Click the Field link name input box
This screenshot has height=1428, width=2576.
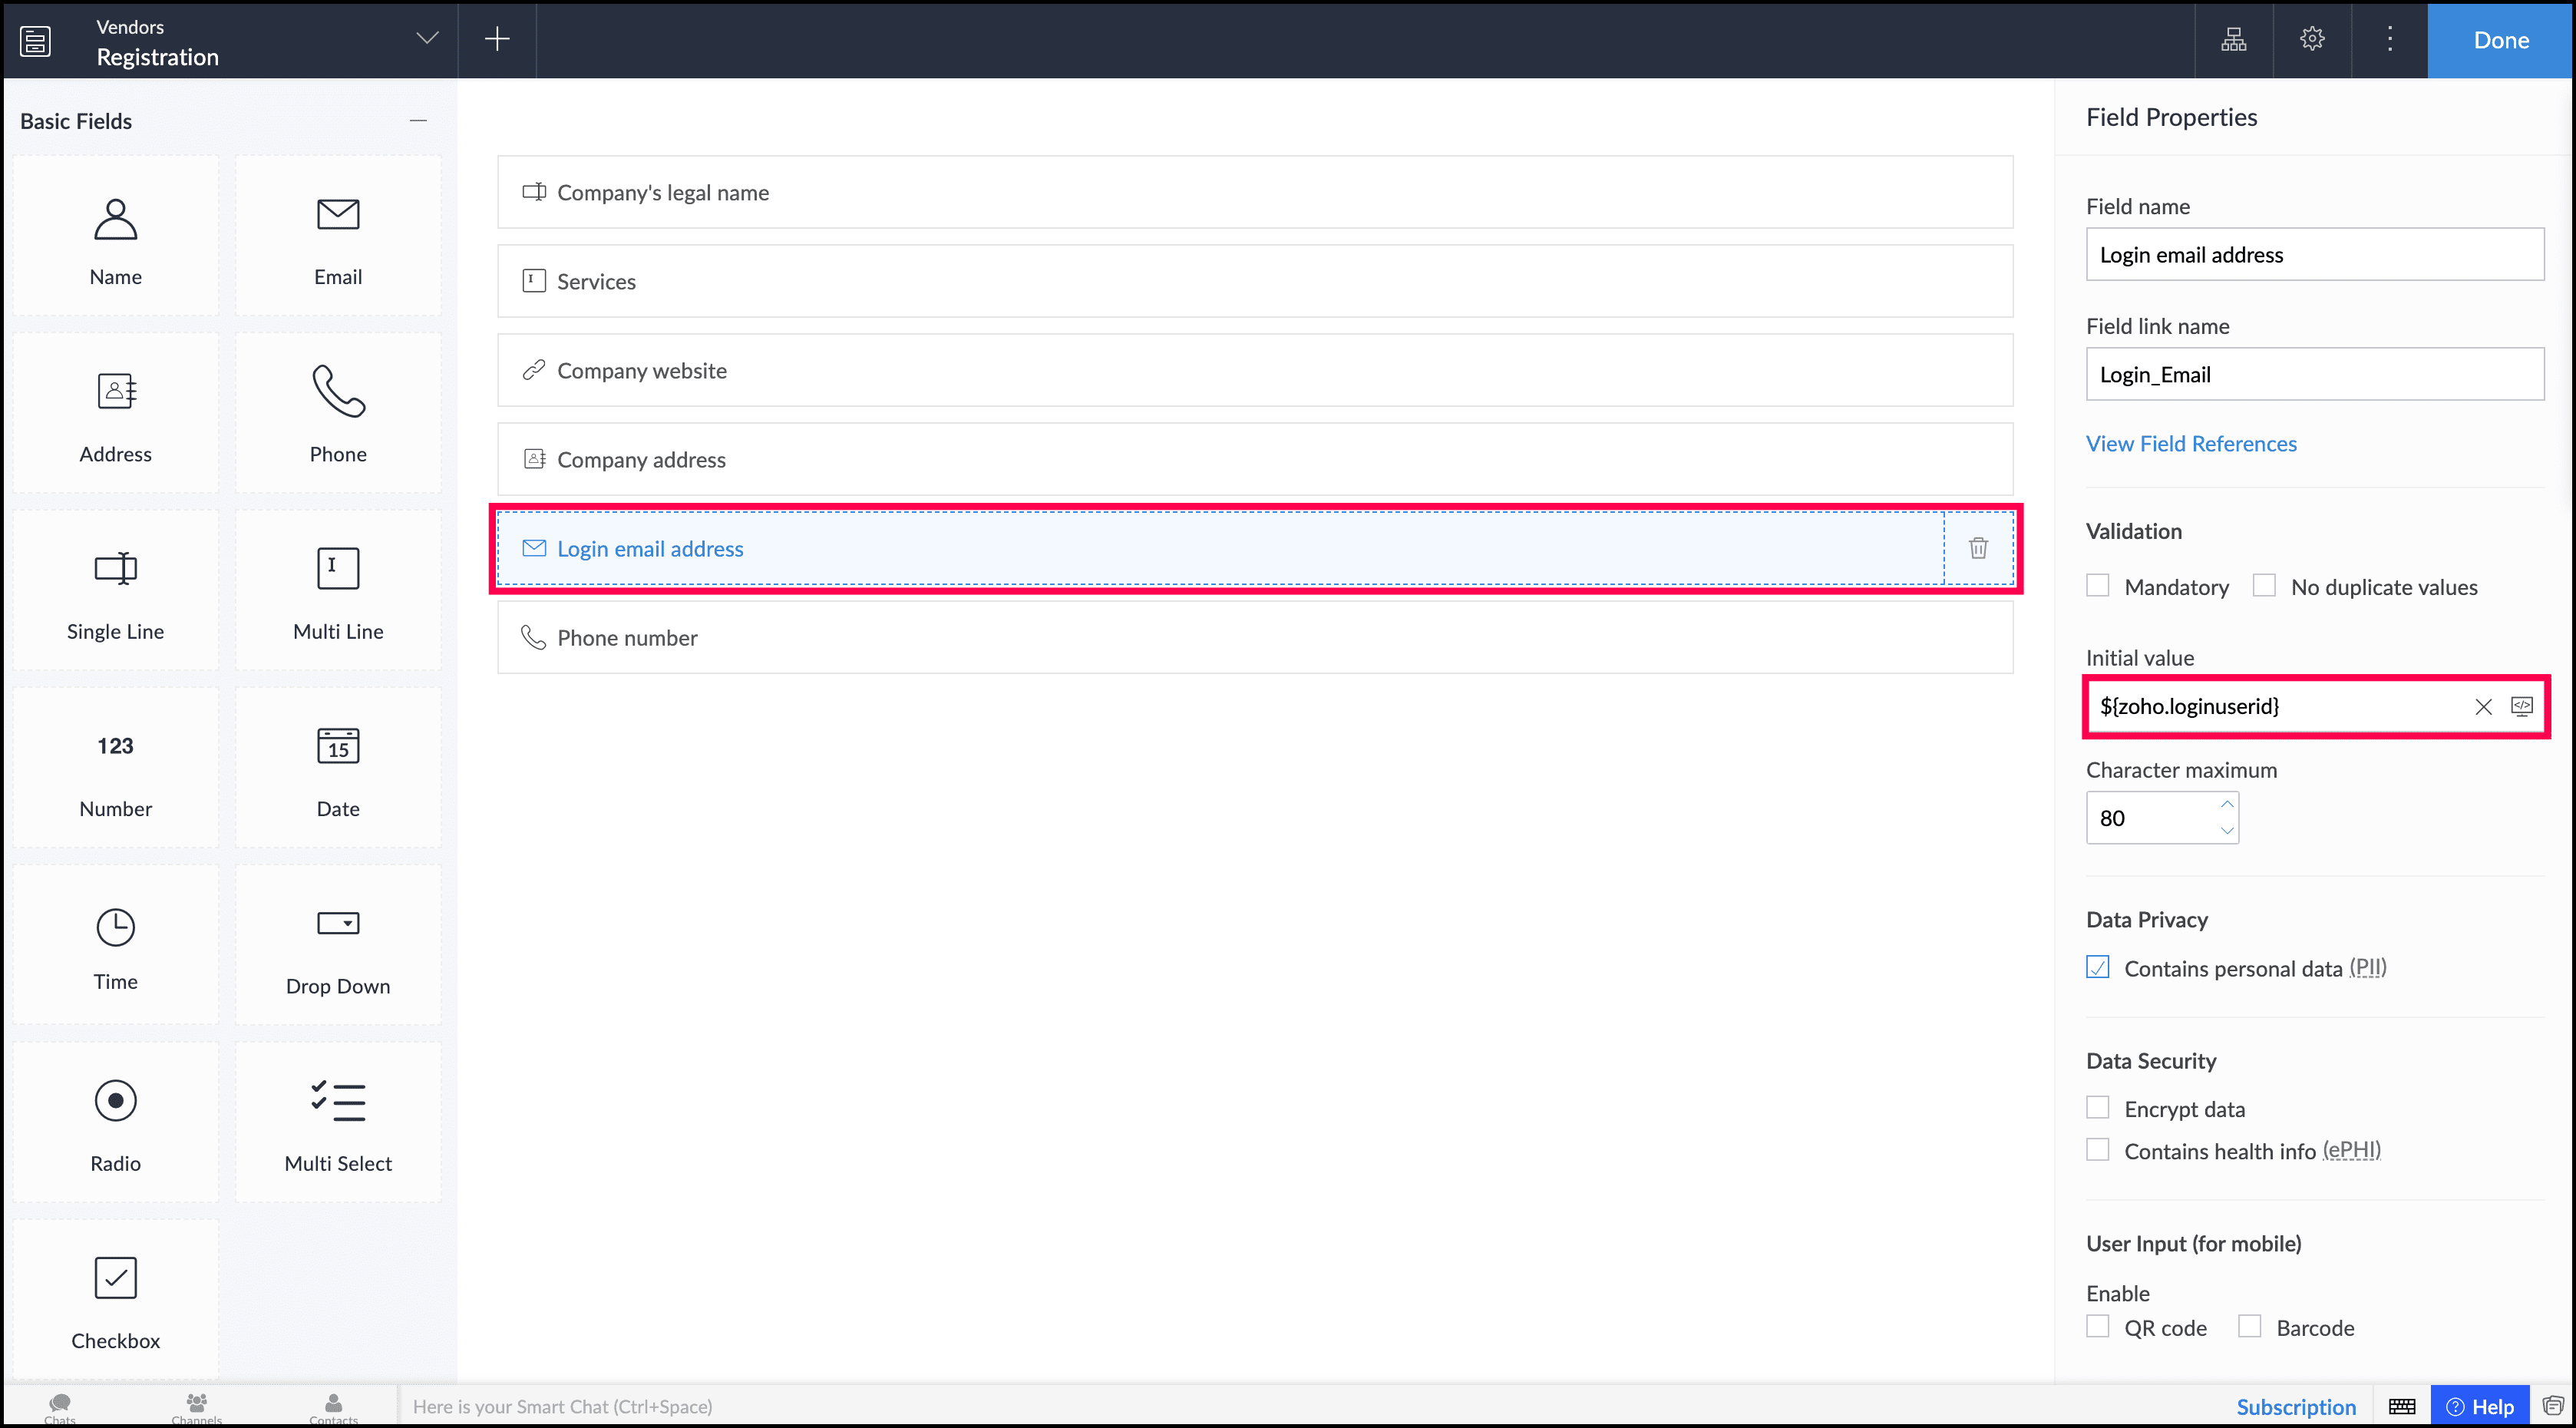(x=2314, y=375)
